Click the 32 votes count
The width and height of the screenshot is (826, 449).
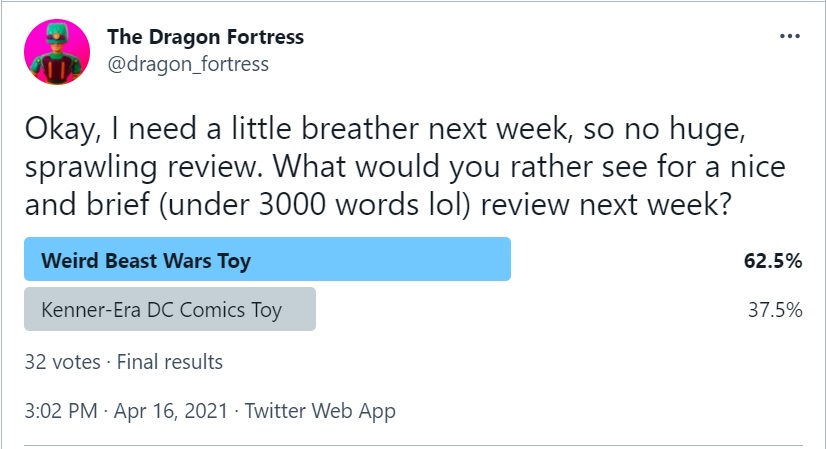point(62,361)
